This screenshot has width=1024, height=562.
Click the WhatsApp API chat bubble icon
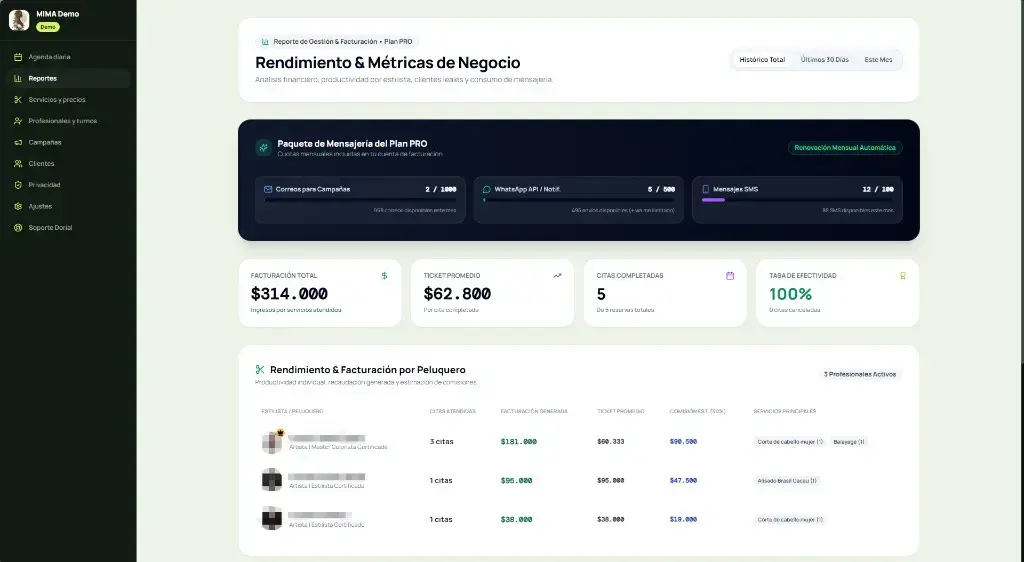487,189
